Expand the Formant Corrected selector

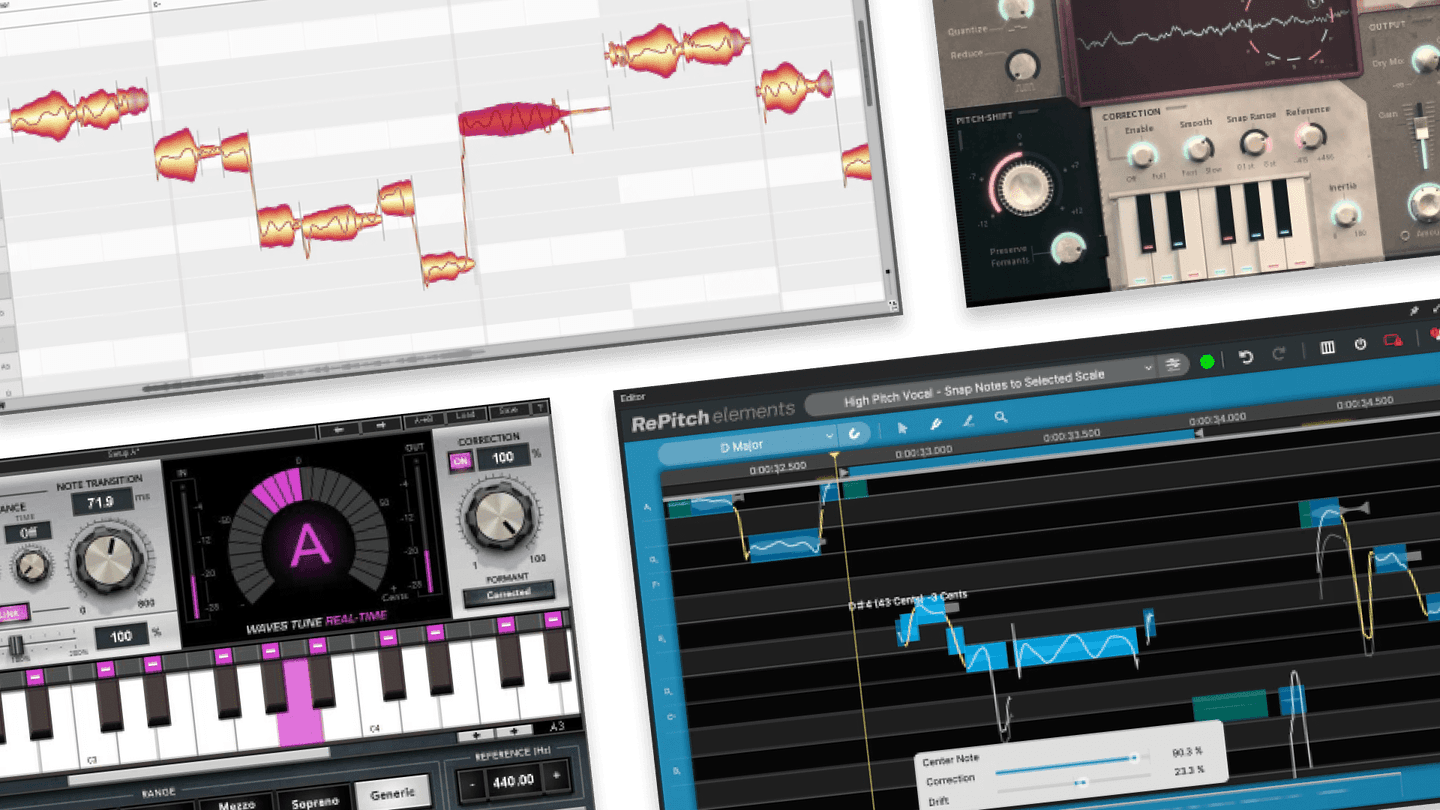[x=508, y=592]
